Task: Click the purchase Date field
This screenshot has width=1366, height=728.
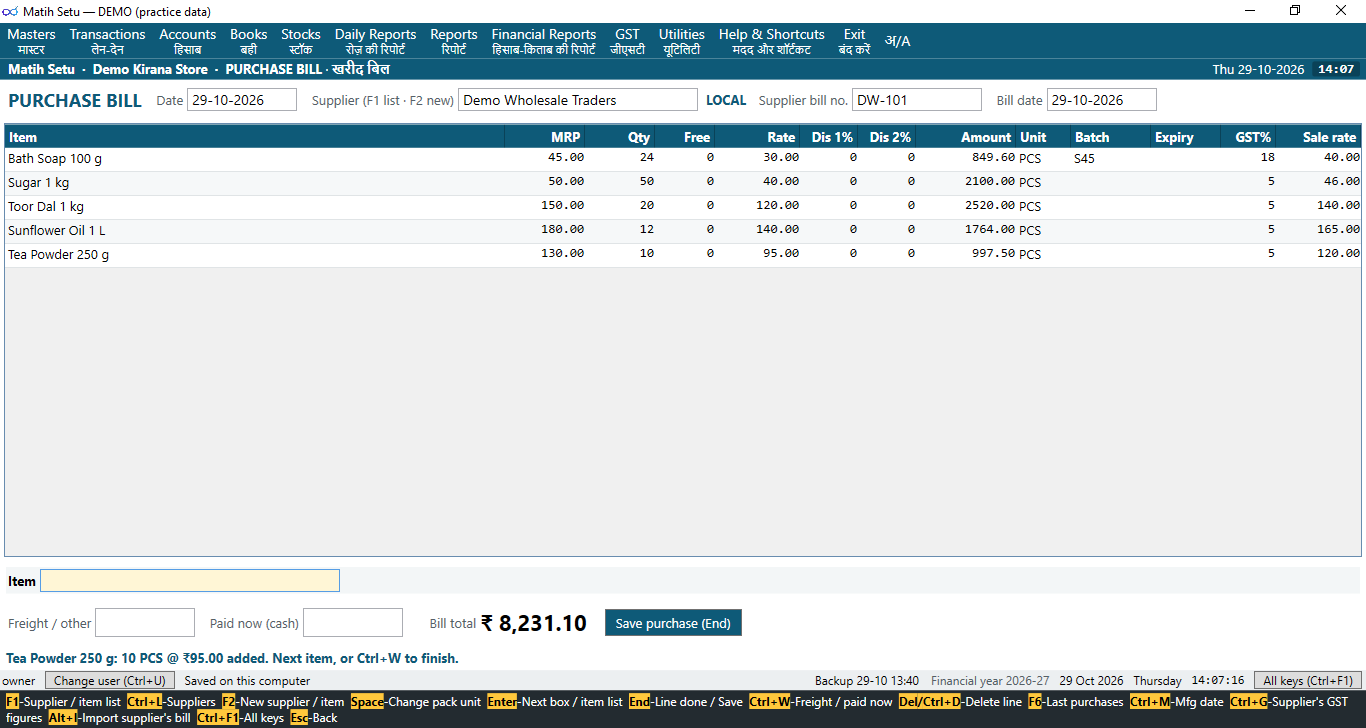Action: point(242,100)
